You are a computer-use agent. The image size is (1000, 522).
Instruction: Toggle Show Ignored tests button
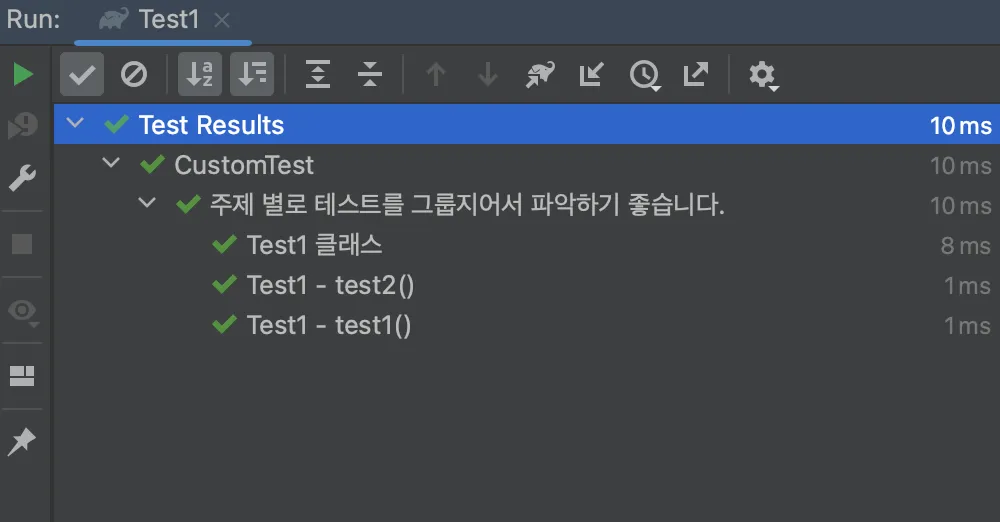[x=134, y=75]
